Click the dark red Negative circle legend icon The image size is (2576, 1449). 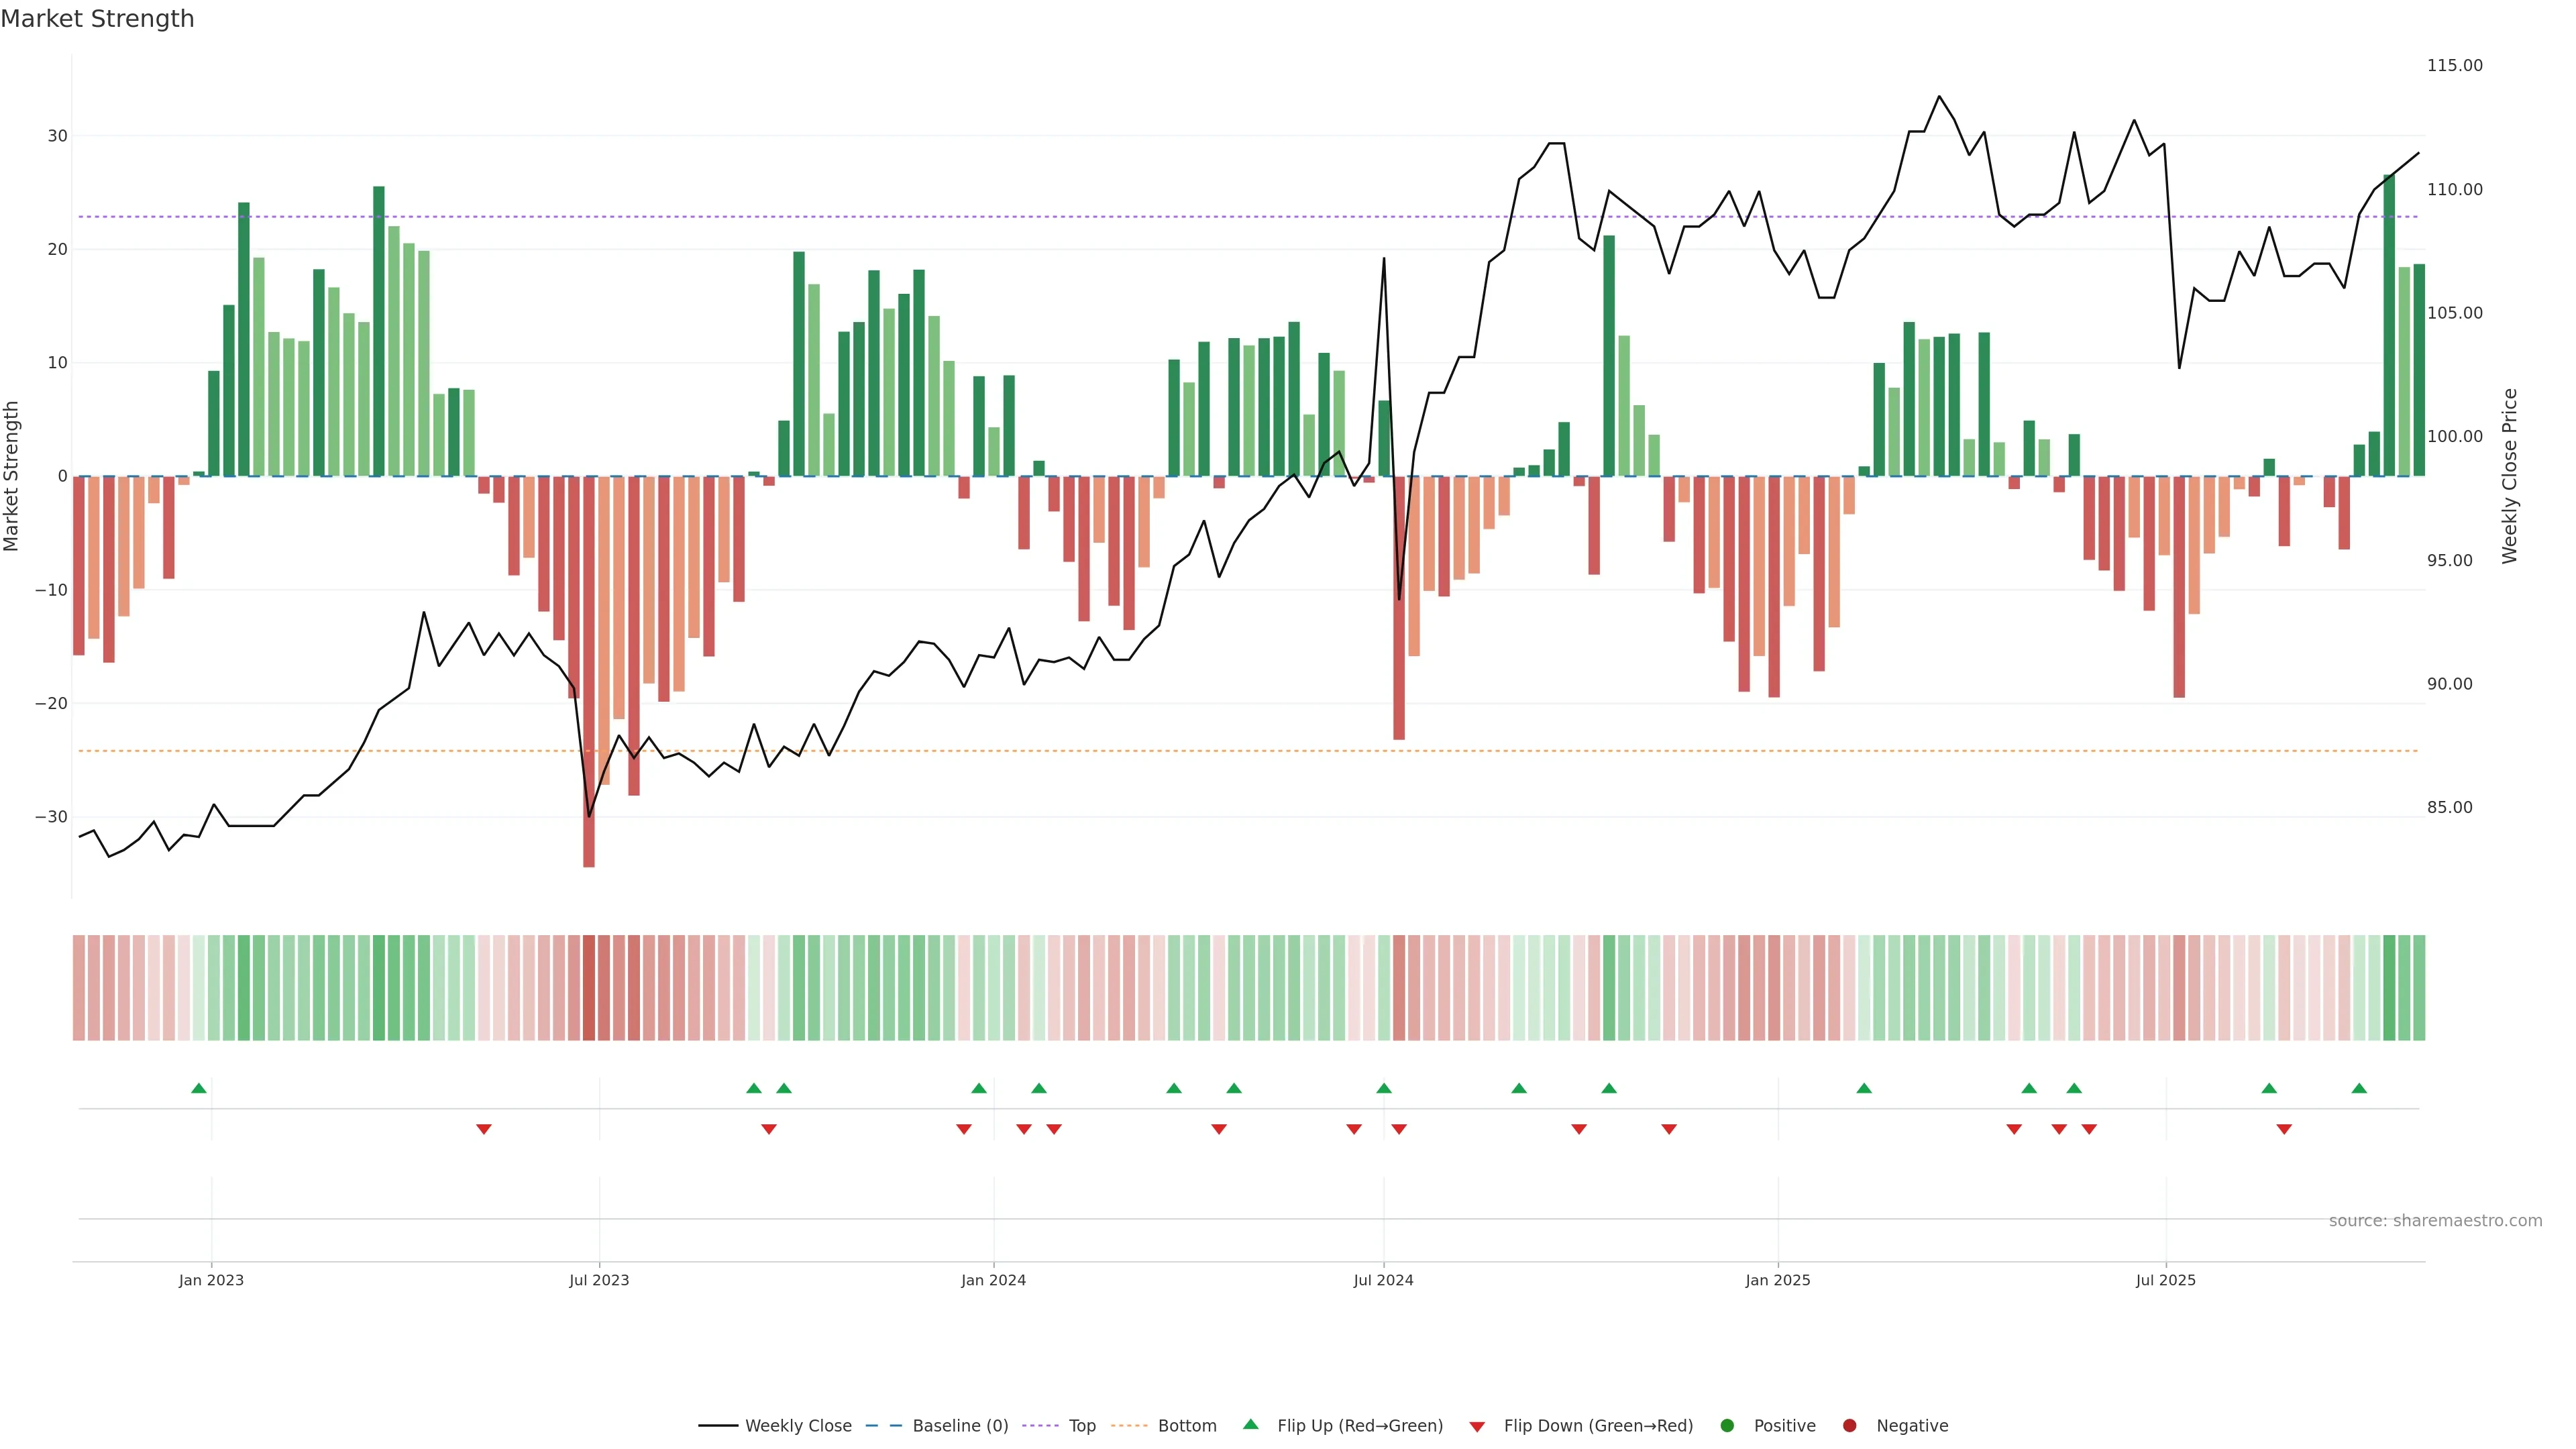[x=1849, y=1426]
